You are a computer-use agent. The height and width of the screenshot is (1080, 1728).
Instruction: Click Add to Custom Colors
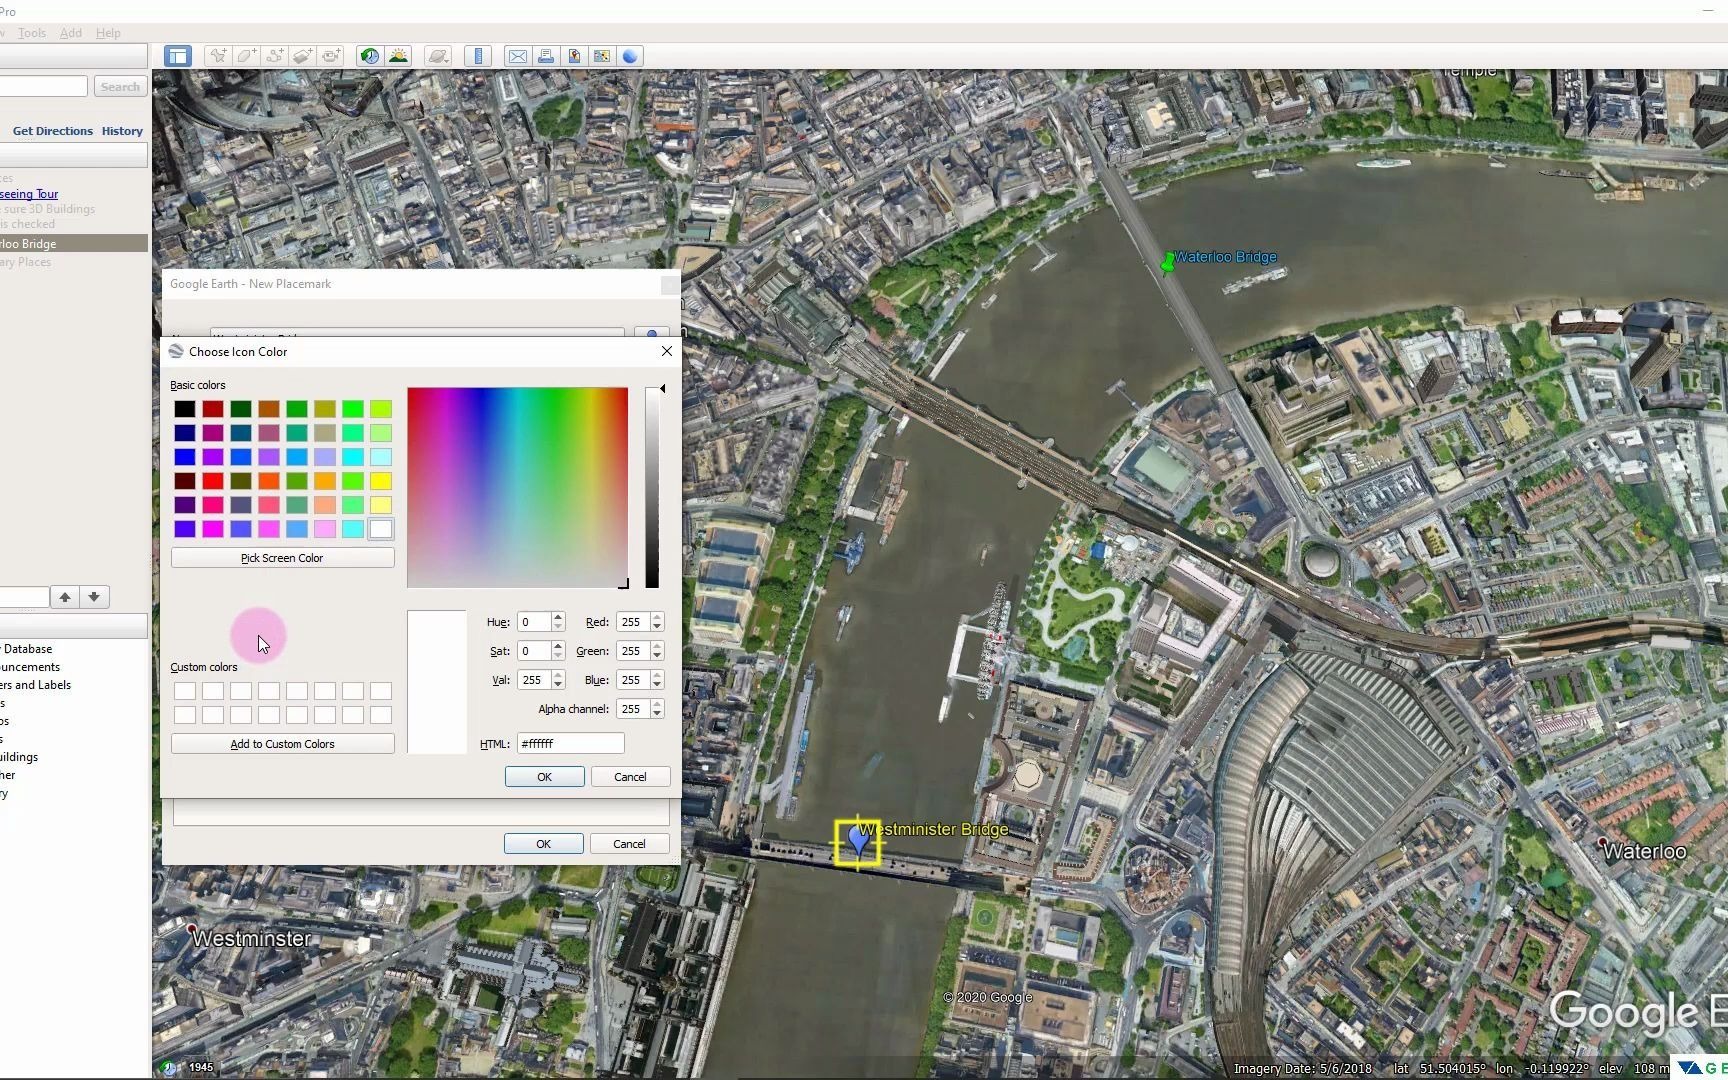[282, 743]
